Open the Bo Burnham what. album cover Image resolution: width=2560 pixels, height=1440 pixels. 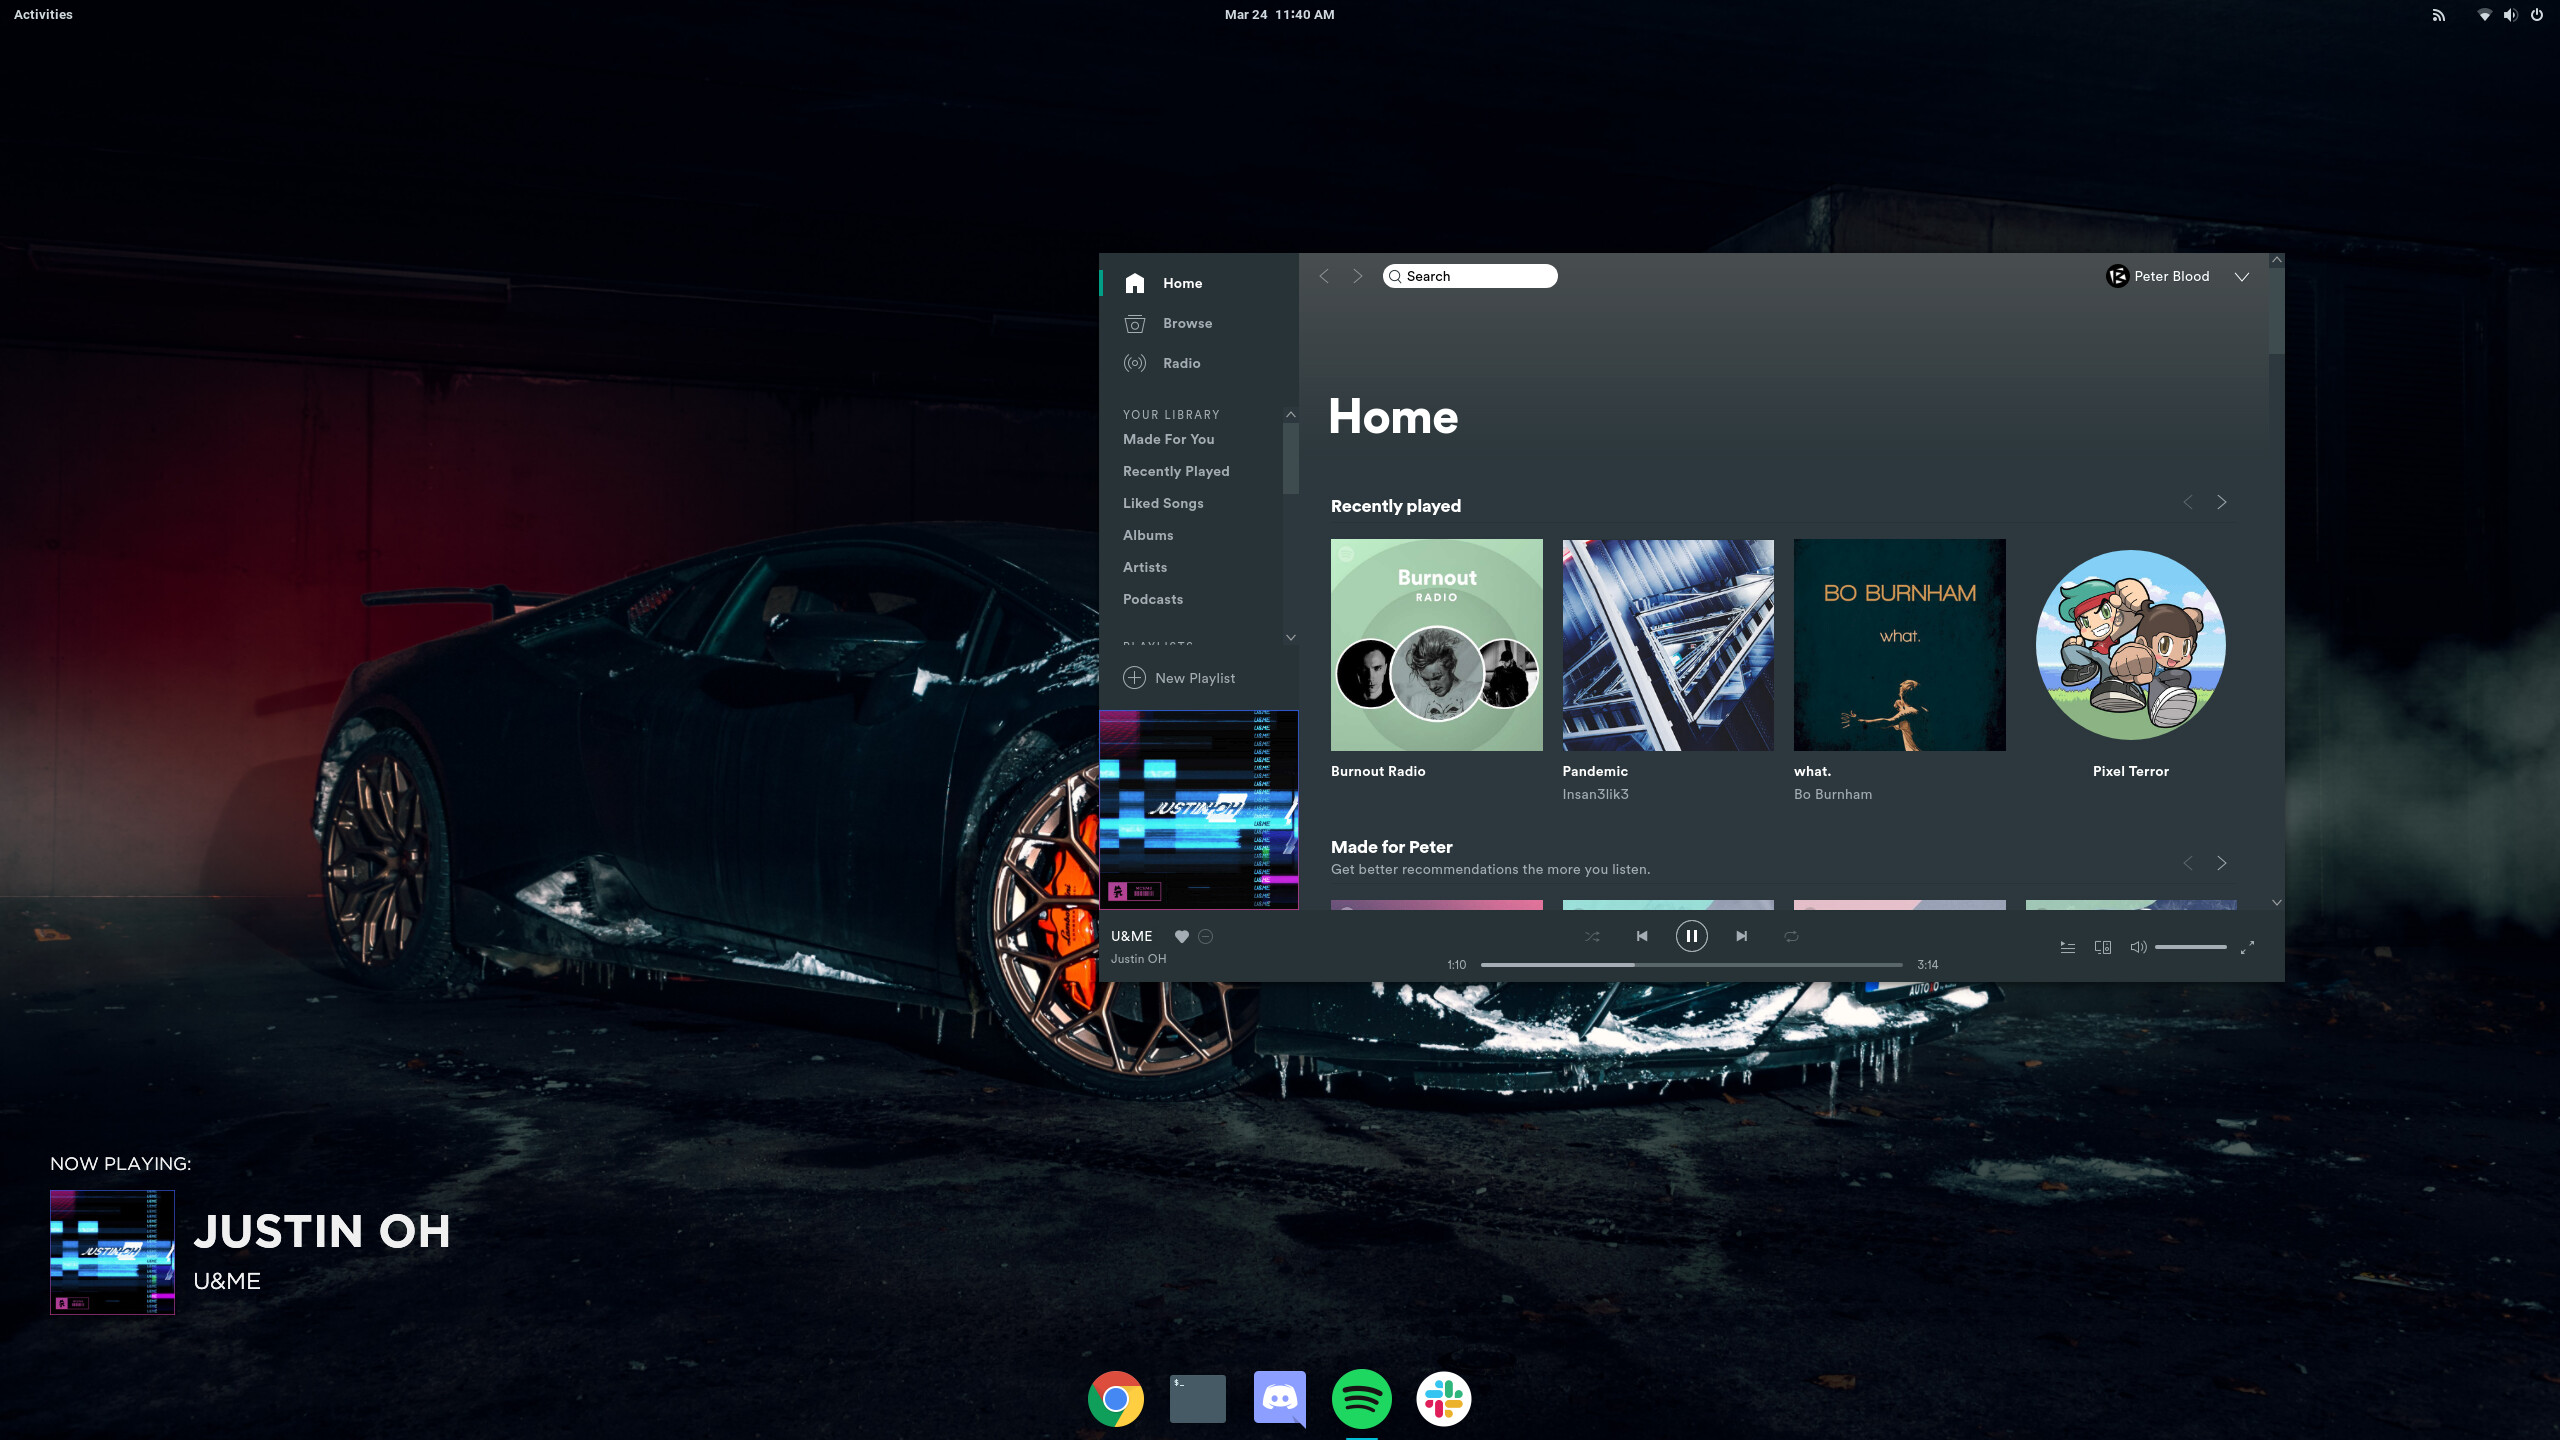[x=1899, y=645]
